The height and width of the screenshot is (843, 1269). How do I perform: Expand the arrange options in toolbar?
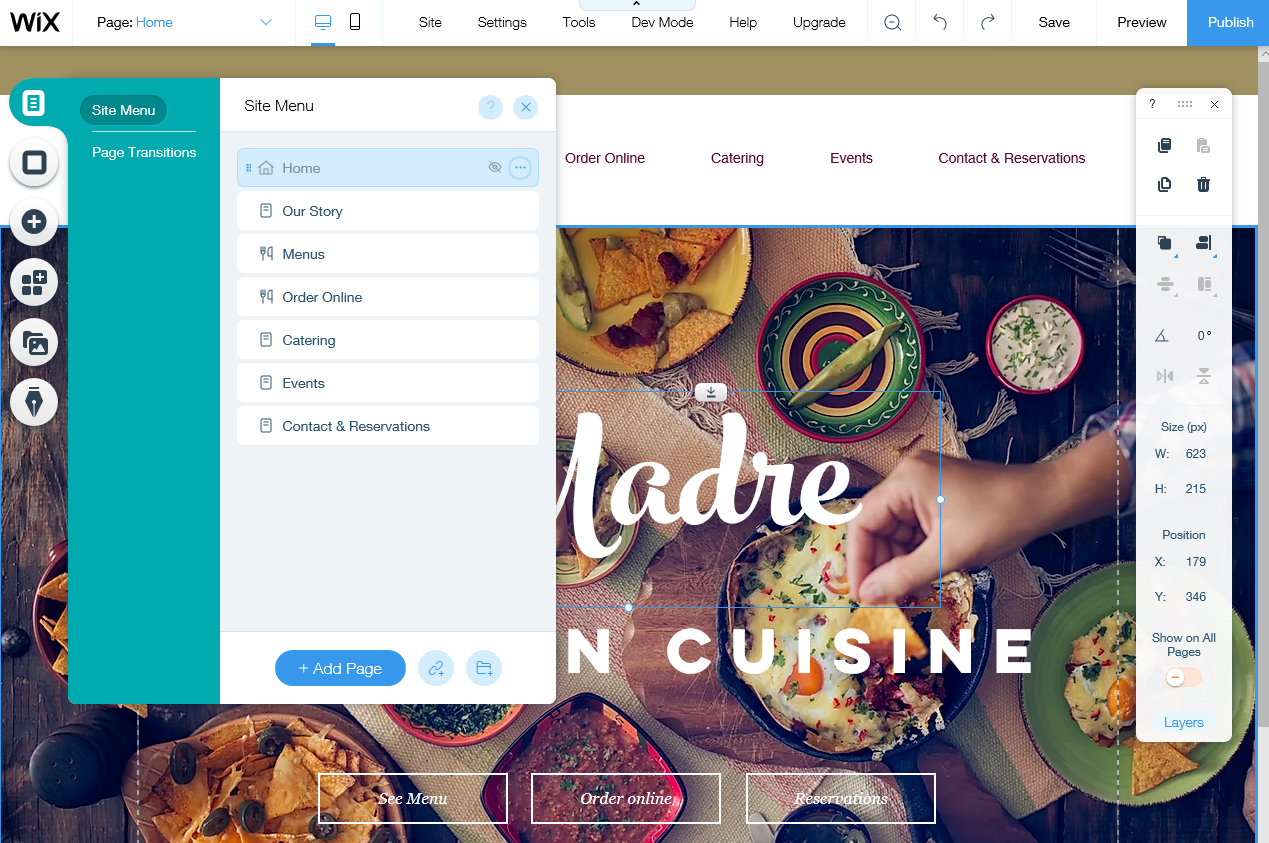(1165, 244)
